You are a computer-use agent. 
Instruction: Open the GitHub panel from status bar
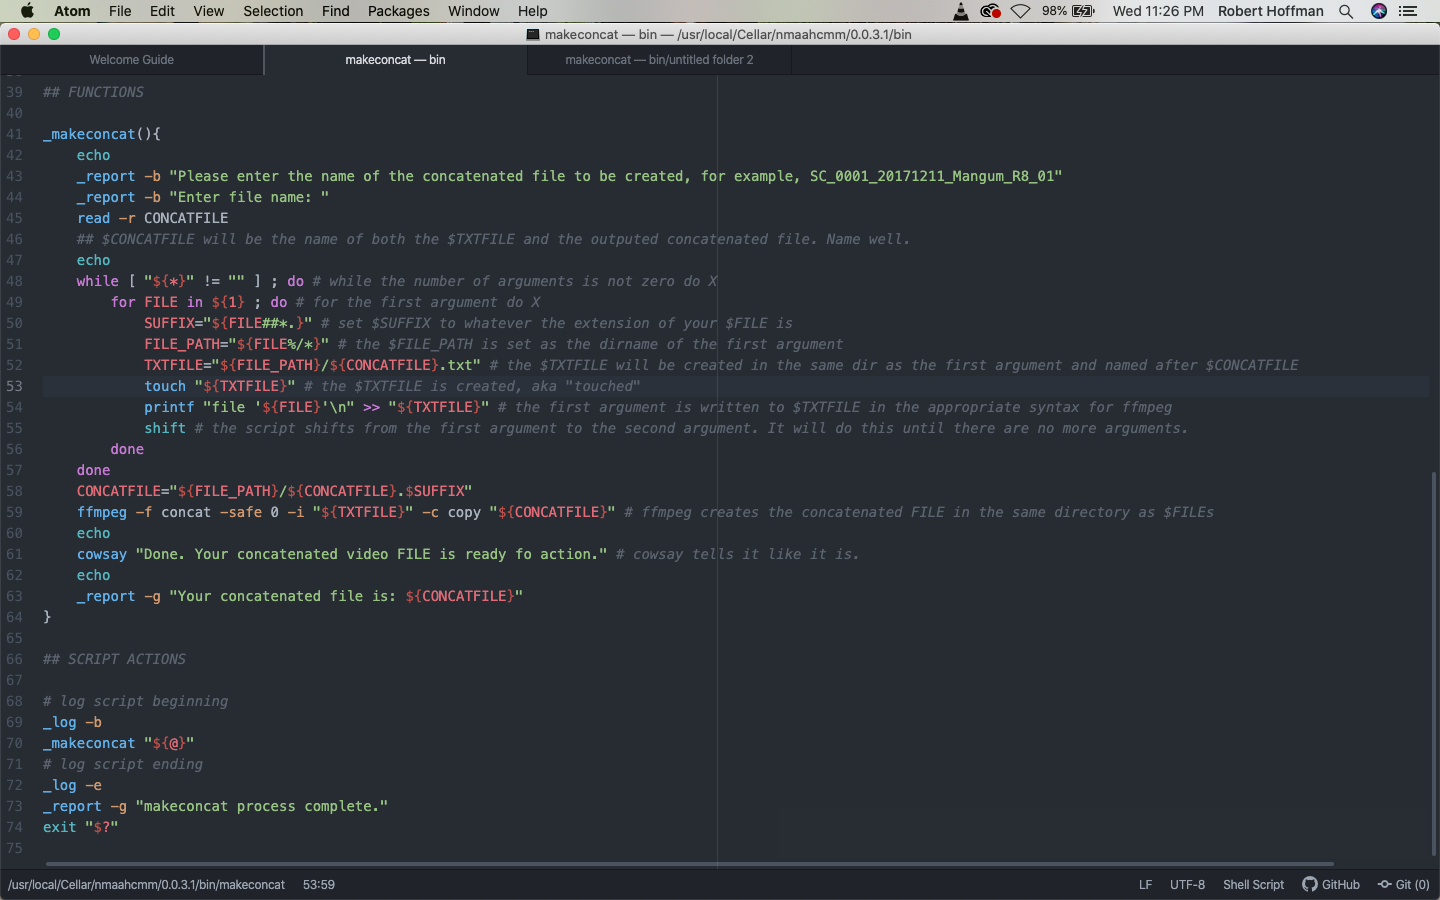[1331, 885]
